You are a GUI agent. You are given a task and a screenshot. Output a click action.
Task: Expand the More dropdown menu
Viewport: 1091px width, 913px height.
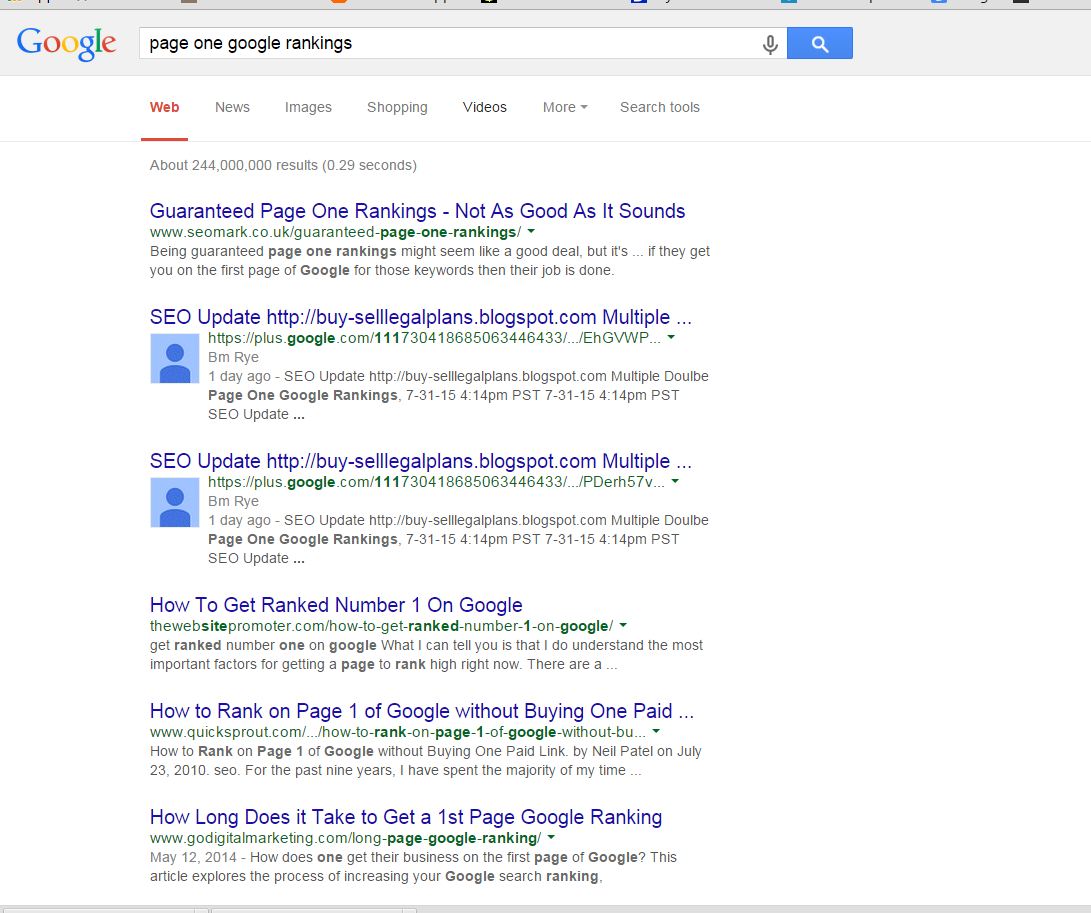565,107
